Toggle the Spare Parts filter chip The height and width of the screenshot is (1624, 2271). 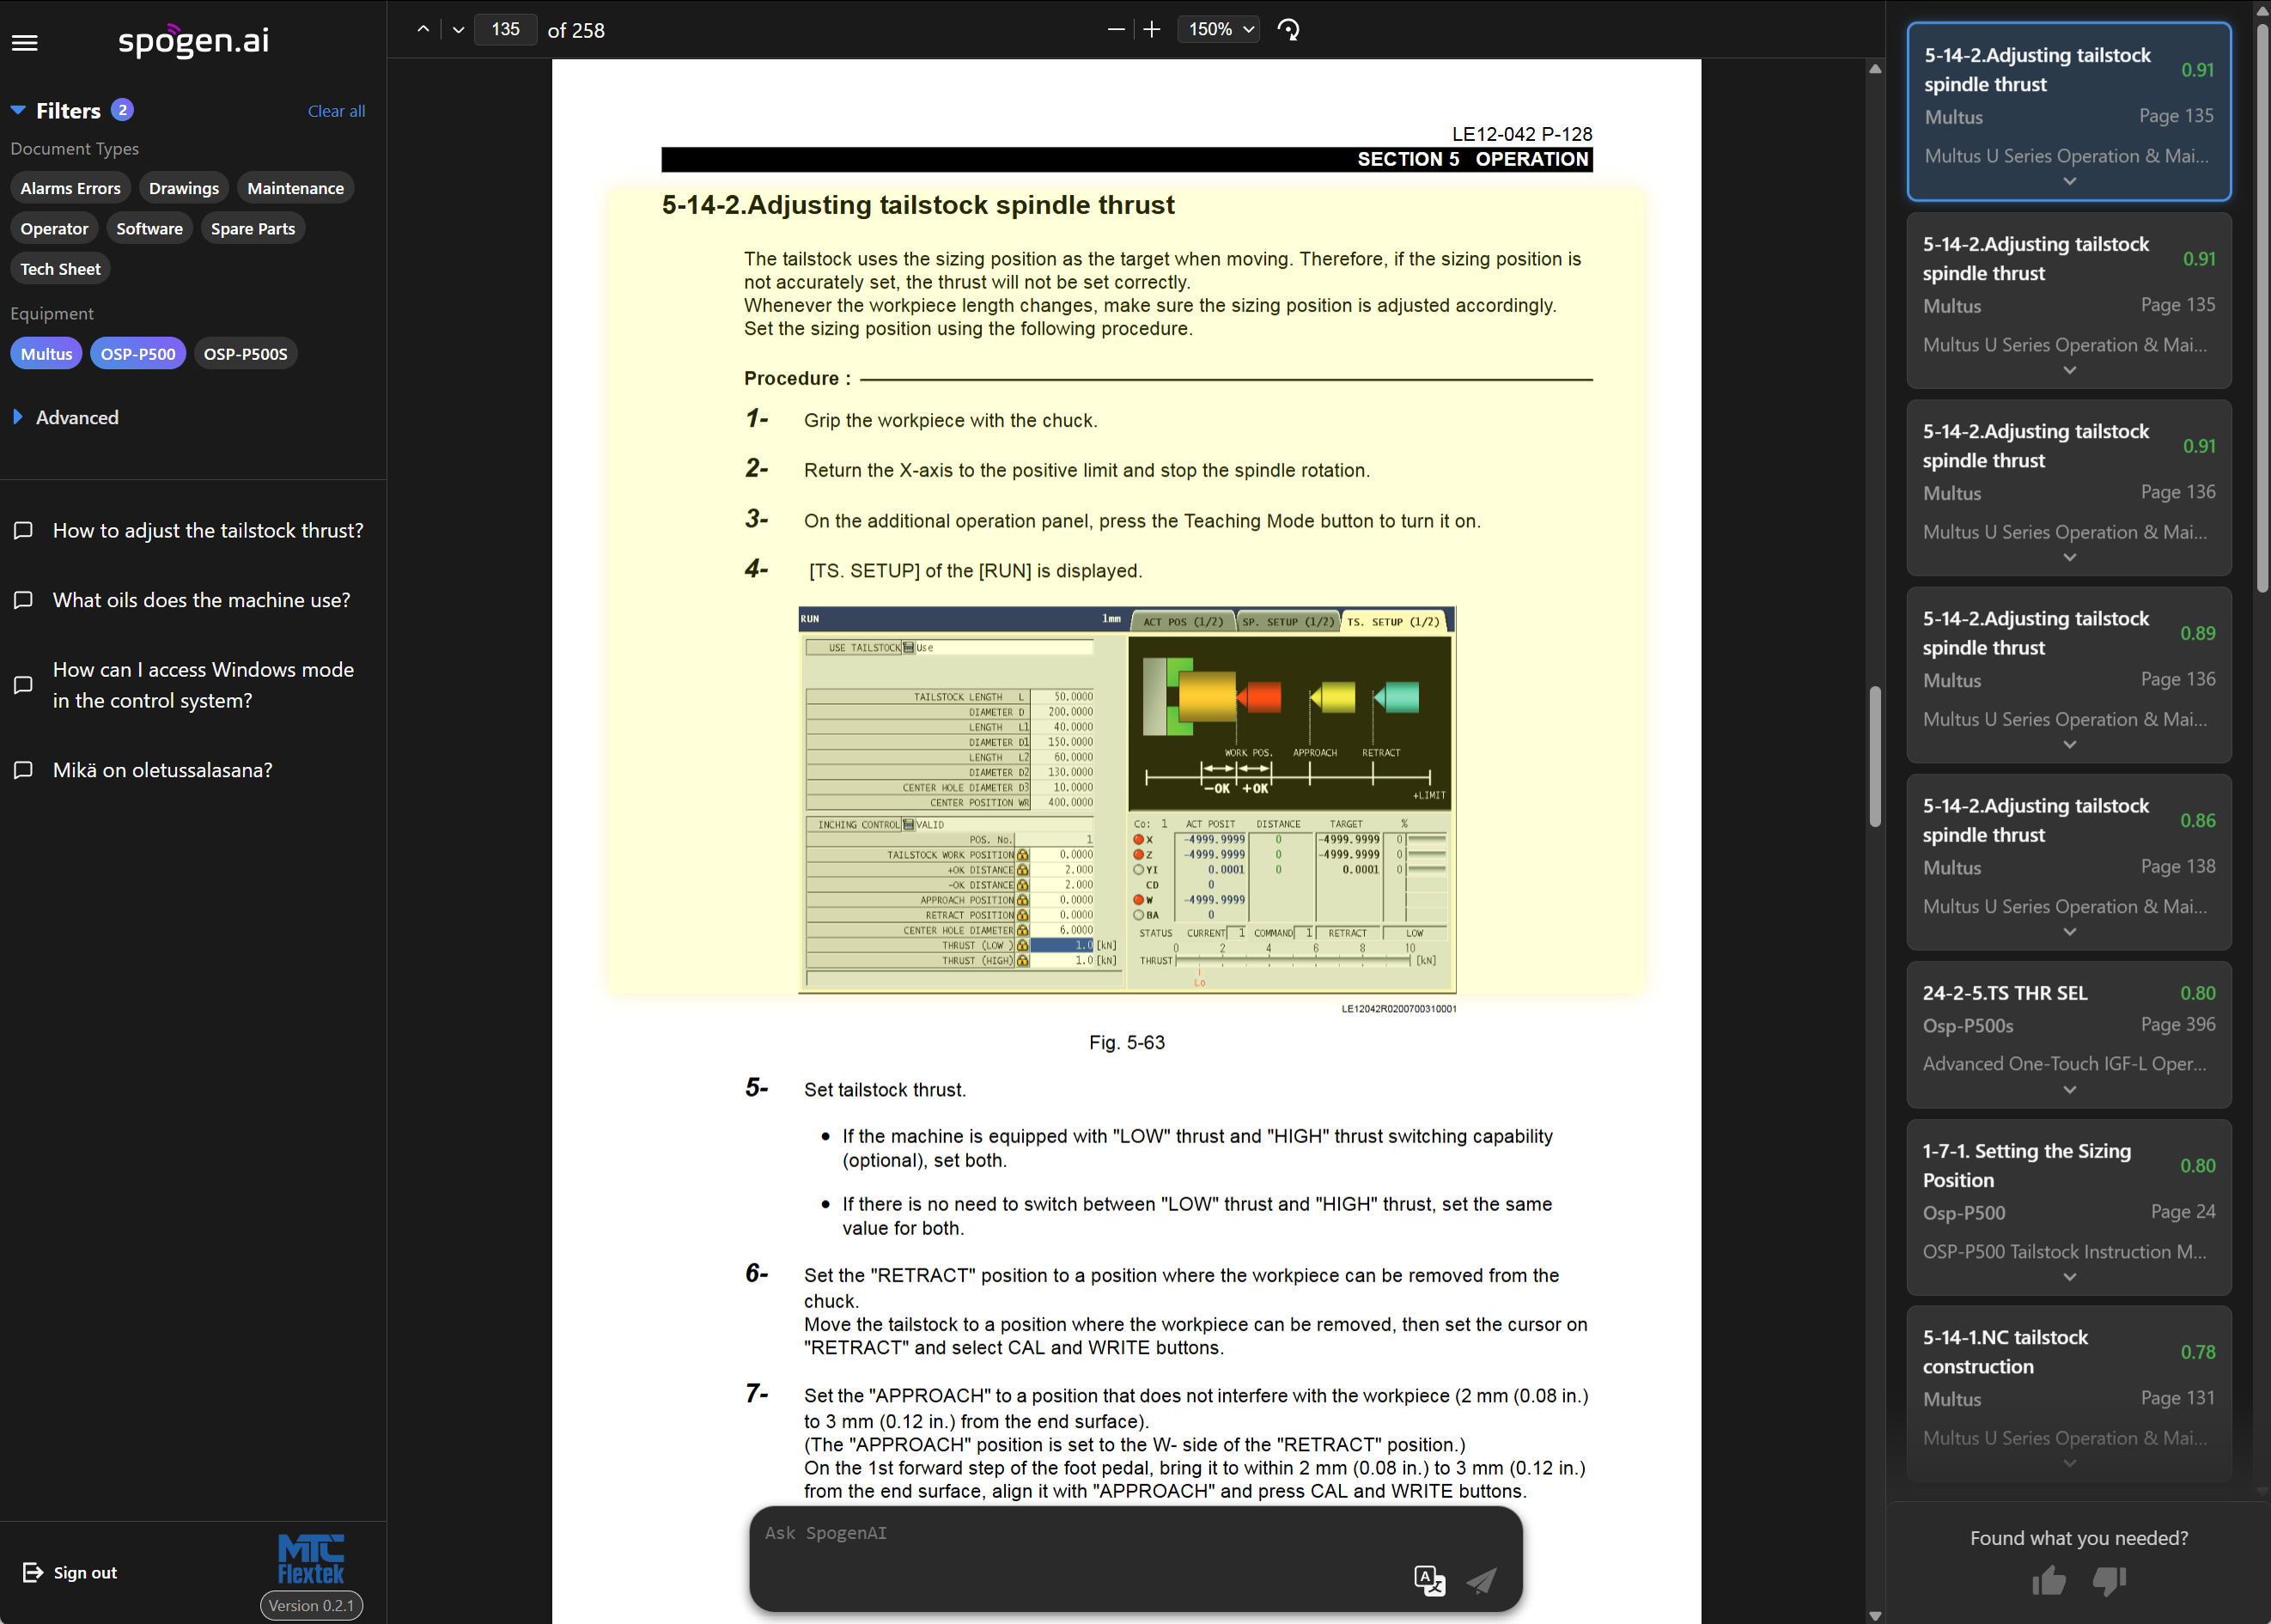(x=253, y=228)
